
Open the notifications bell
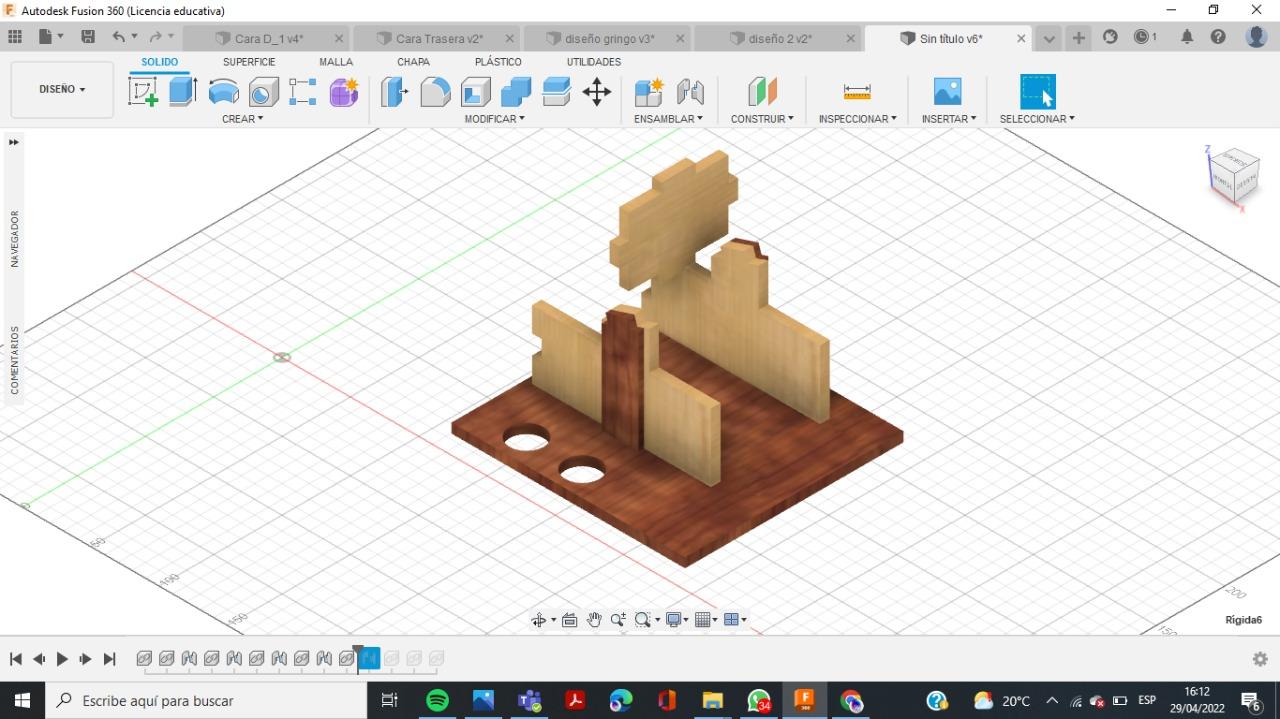tap(1187, 37)
